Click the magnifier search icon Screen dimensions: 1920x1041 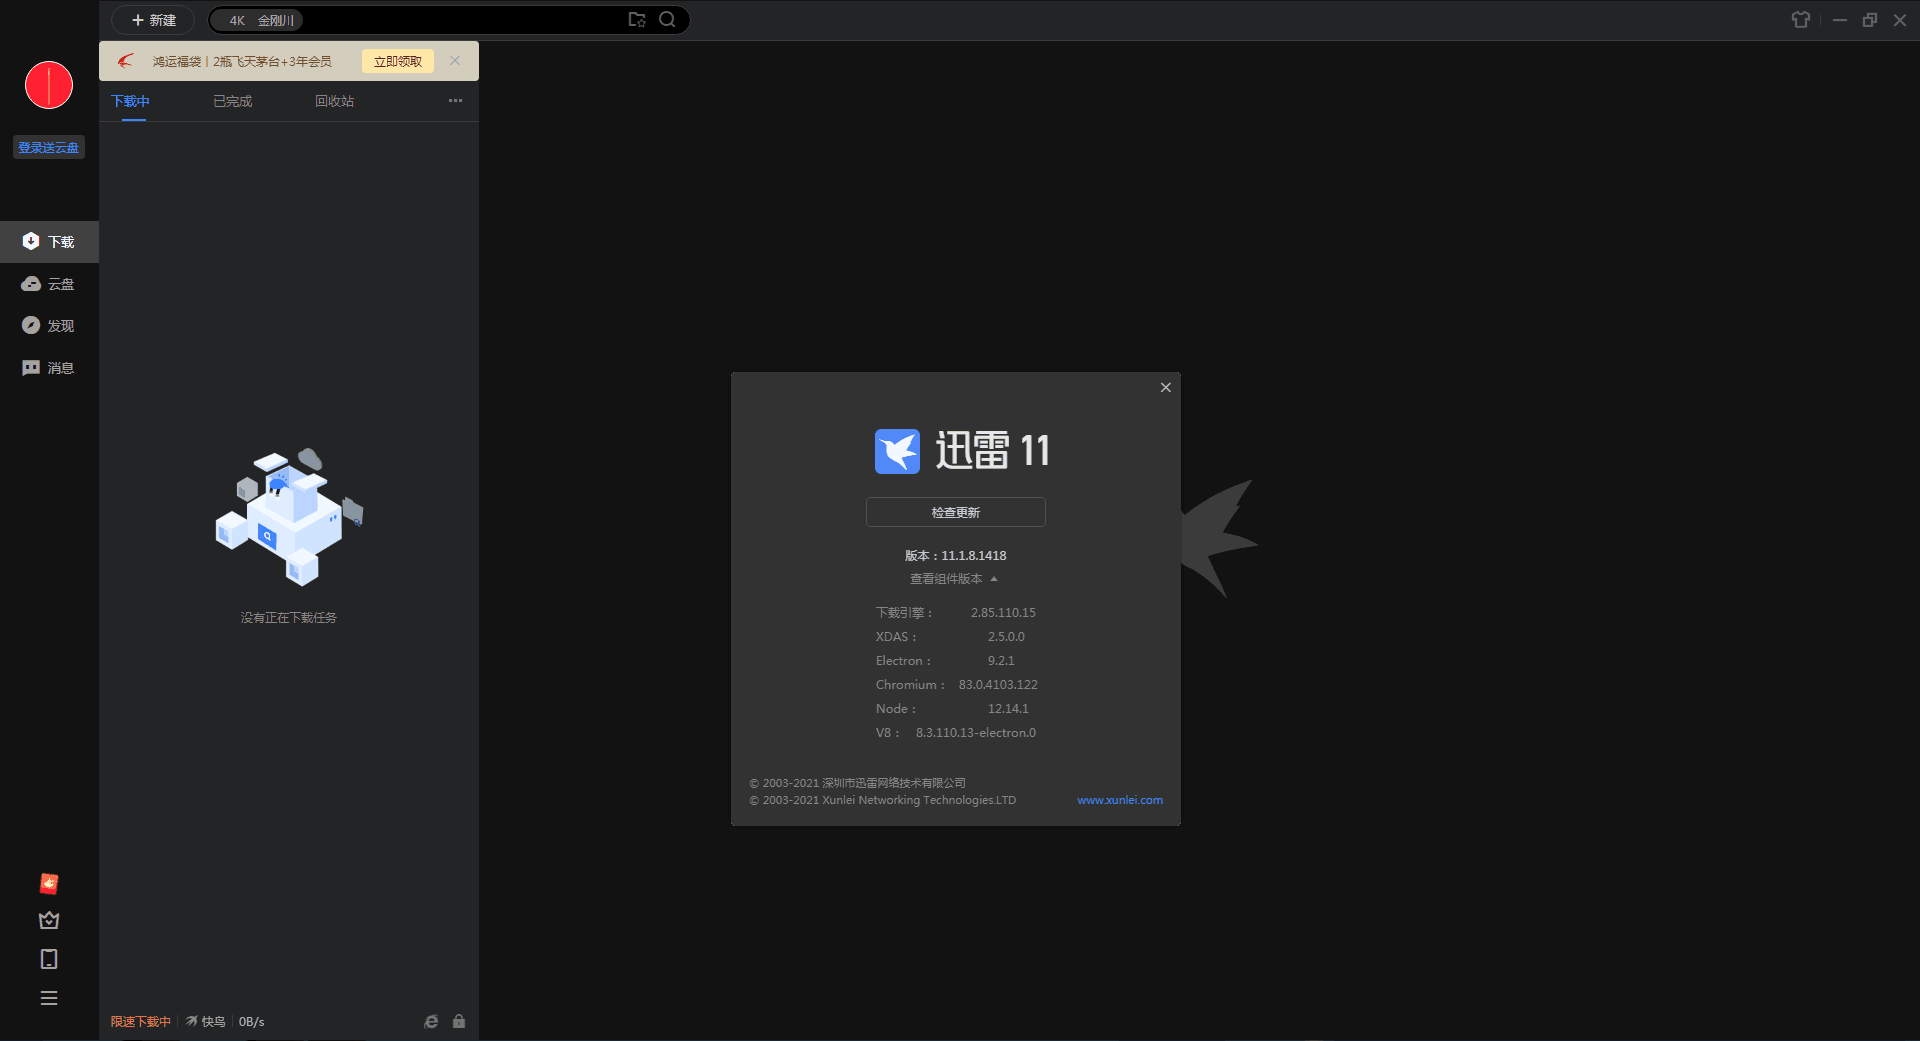[667, 19]
